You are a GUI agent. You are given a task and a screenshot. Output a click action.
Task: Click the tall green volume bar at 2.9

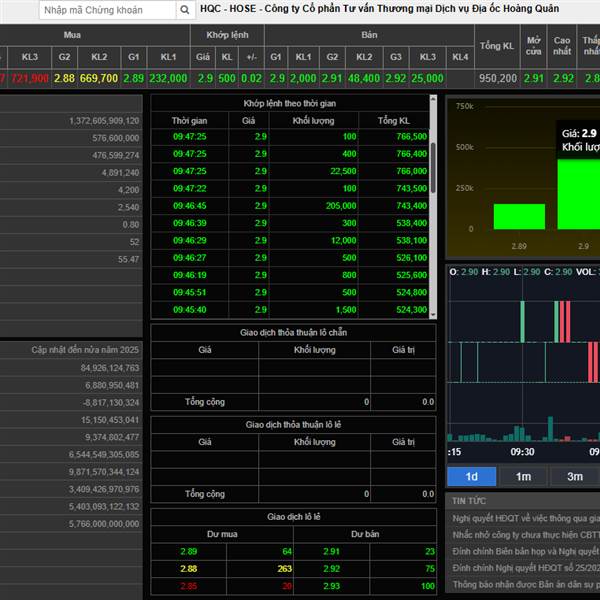579,194
